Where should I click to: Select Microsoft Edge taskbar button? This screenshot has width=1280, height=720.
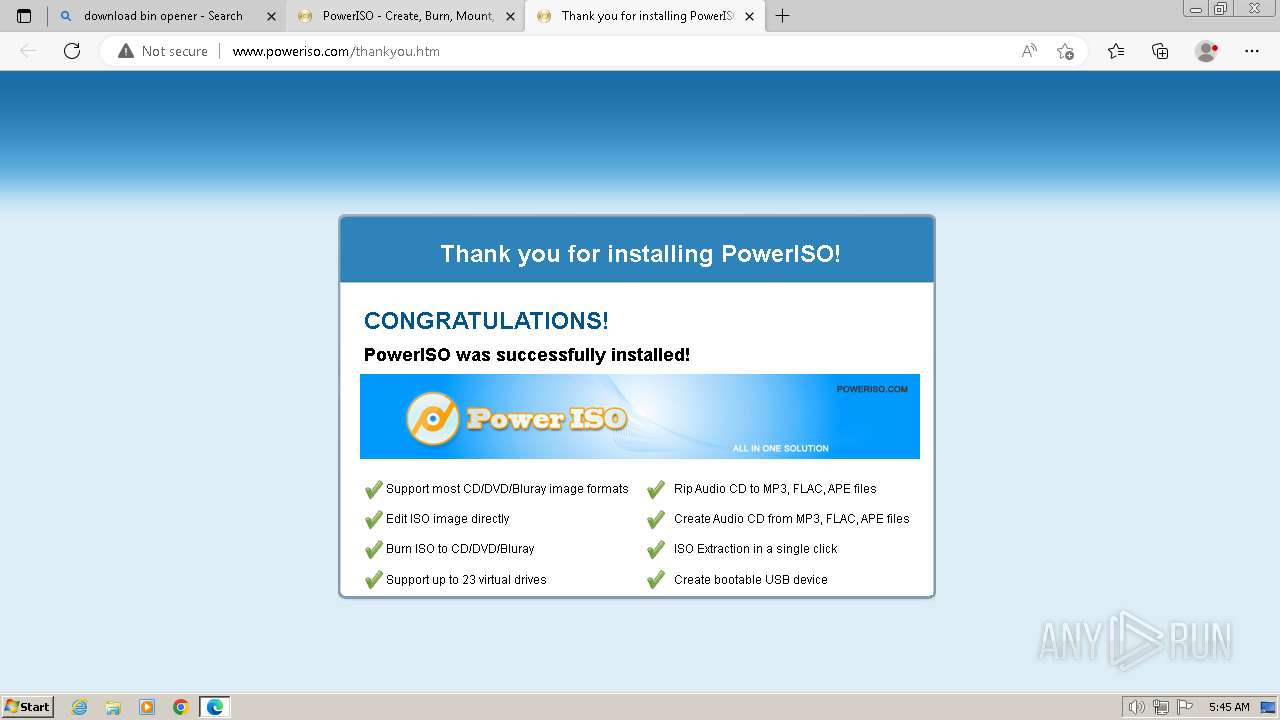coord(215,707)
